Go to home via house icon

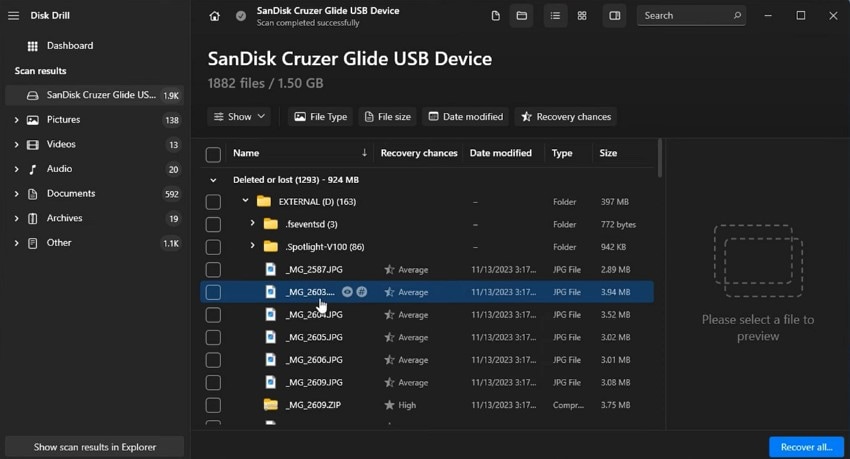(215, 16)
